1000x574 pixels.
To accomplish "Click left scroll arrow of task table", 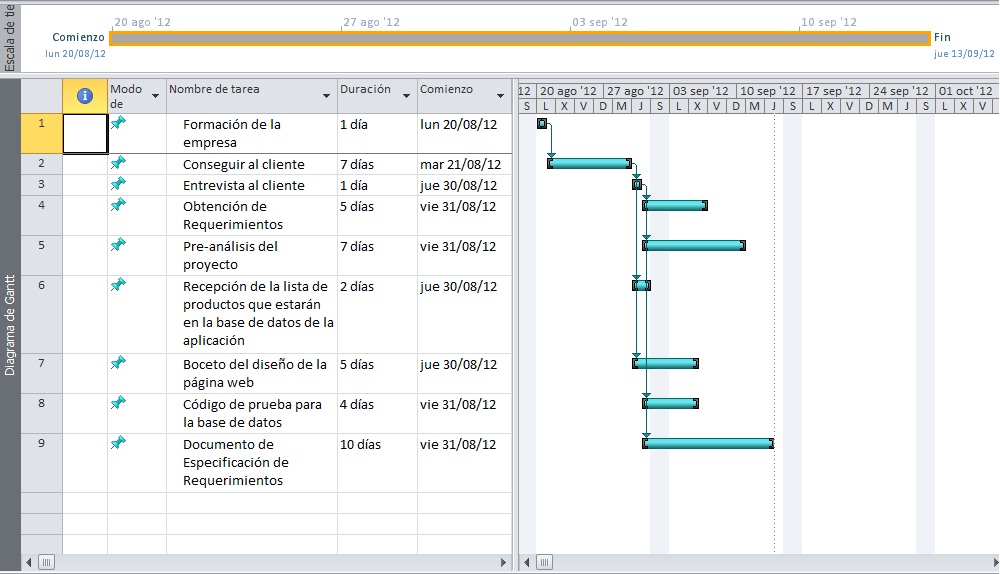I will [29, 563].
